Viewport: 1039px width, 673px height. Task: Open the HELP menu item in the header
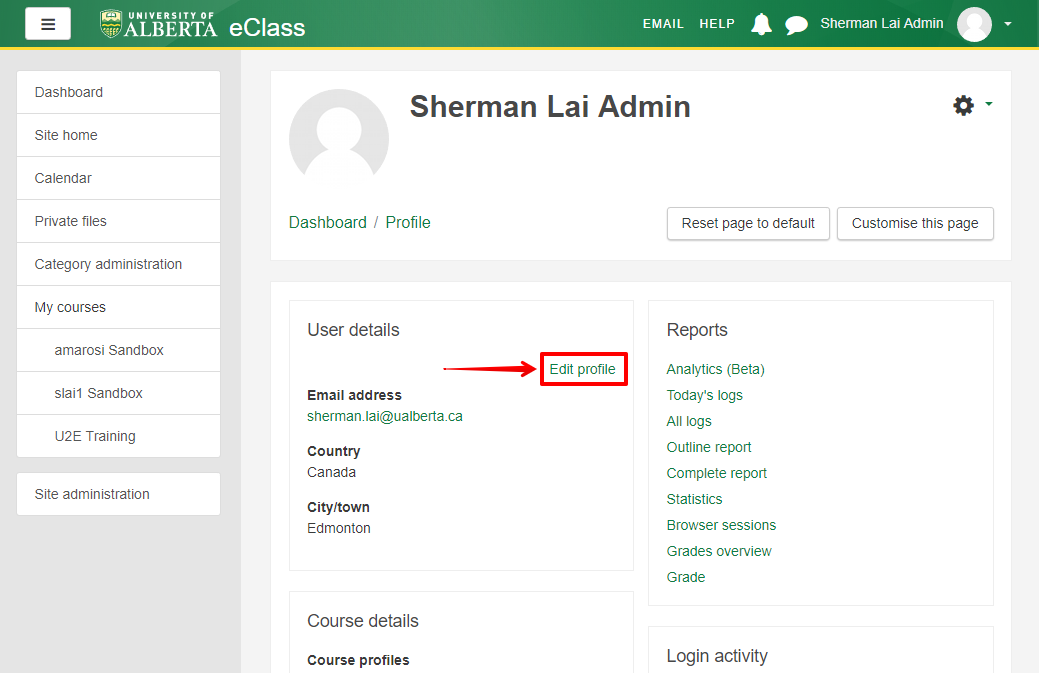[x=716, y=24]
